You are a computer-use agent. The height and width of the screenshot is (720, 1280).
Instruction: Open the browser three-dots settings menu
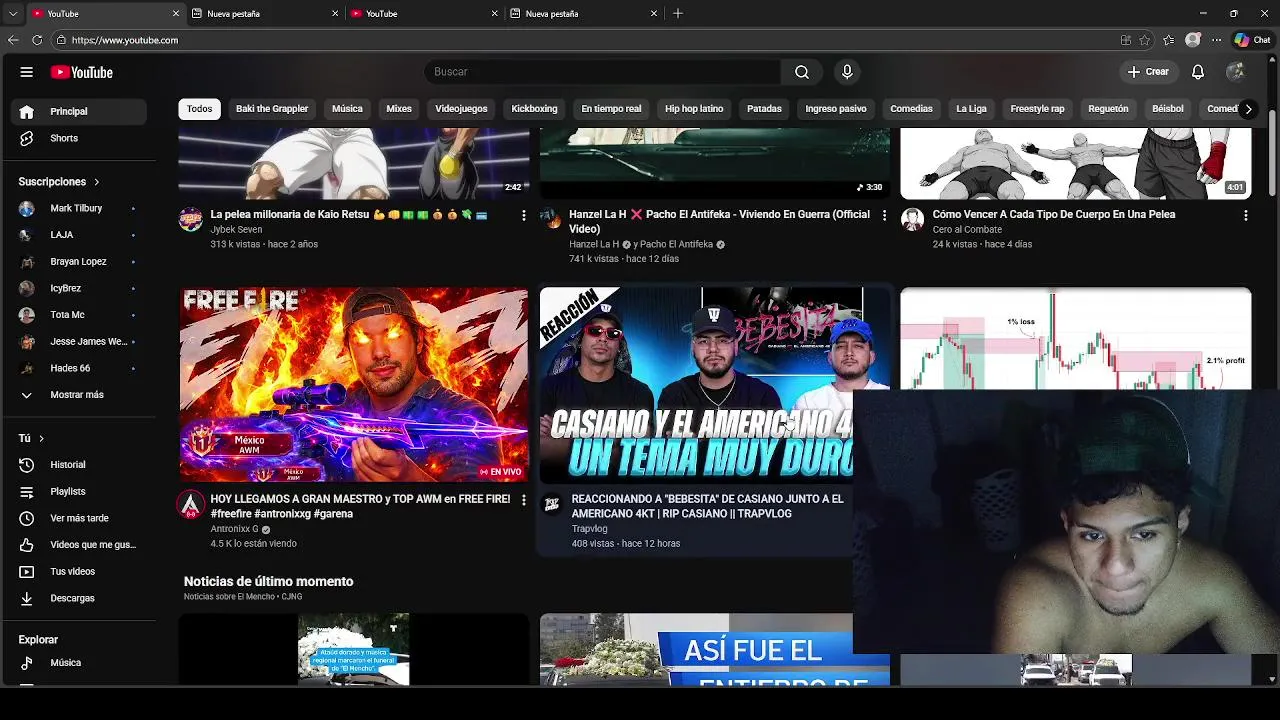(x=1217, y=40)
